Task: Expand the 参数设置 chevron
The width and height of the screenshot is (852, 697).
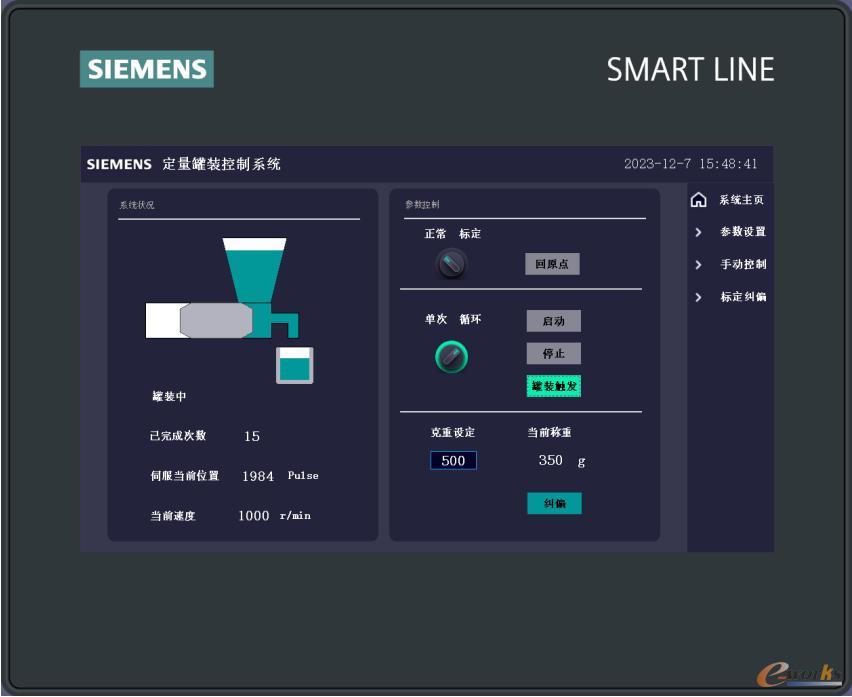Action: [698, 232]
